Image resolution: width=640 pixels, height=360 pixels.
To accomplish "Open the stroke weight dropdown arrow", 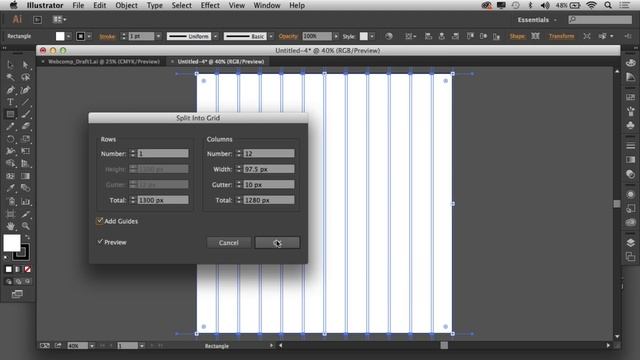I will 158,36.
